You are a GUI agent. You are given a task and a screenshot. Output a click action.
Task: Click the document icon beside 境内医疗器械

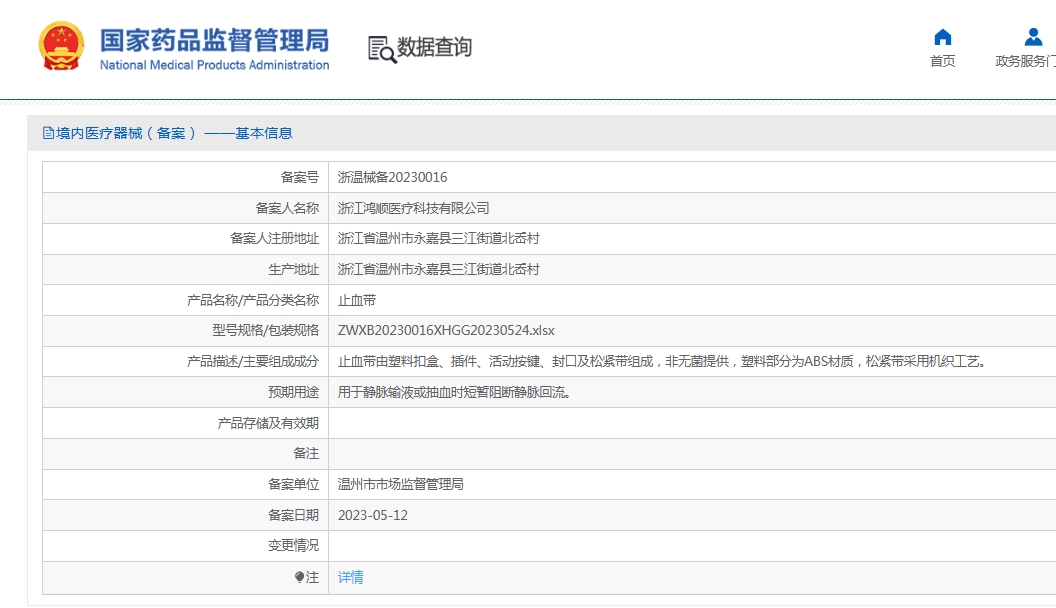pos(48,133)
